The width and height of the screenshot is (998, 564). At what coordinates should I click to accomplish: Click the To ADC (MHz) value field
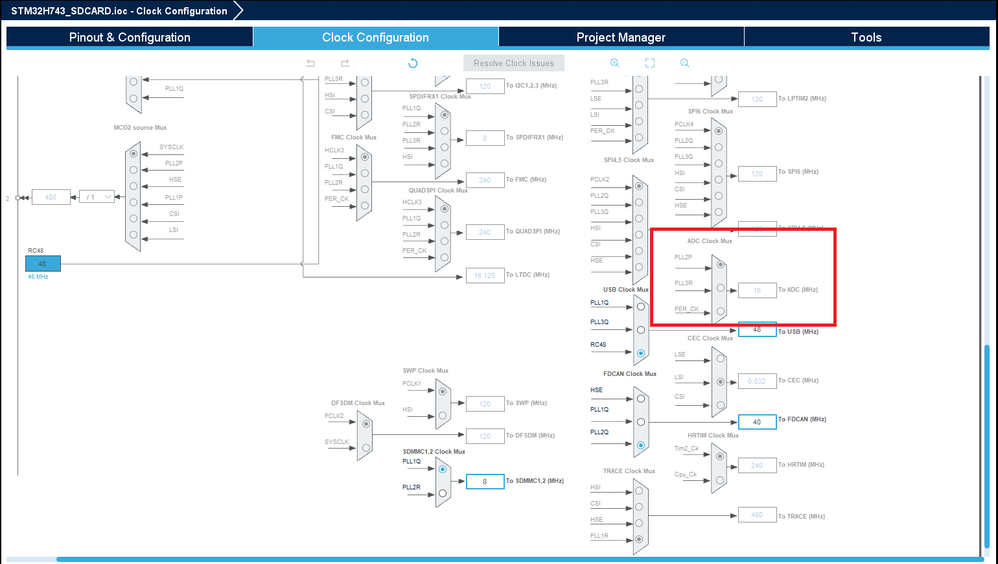coord(757,290)
